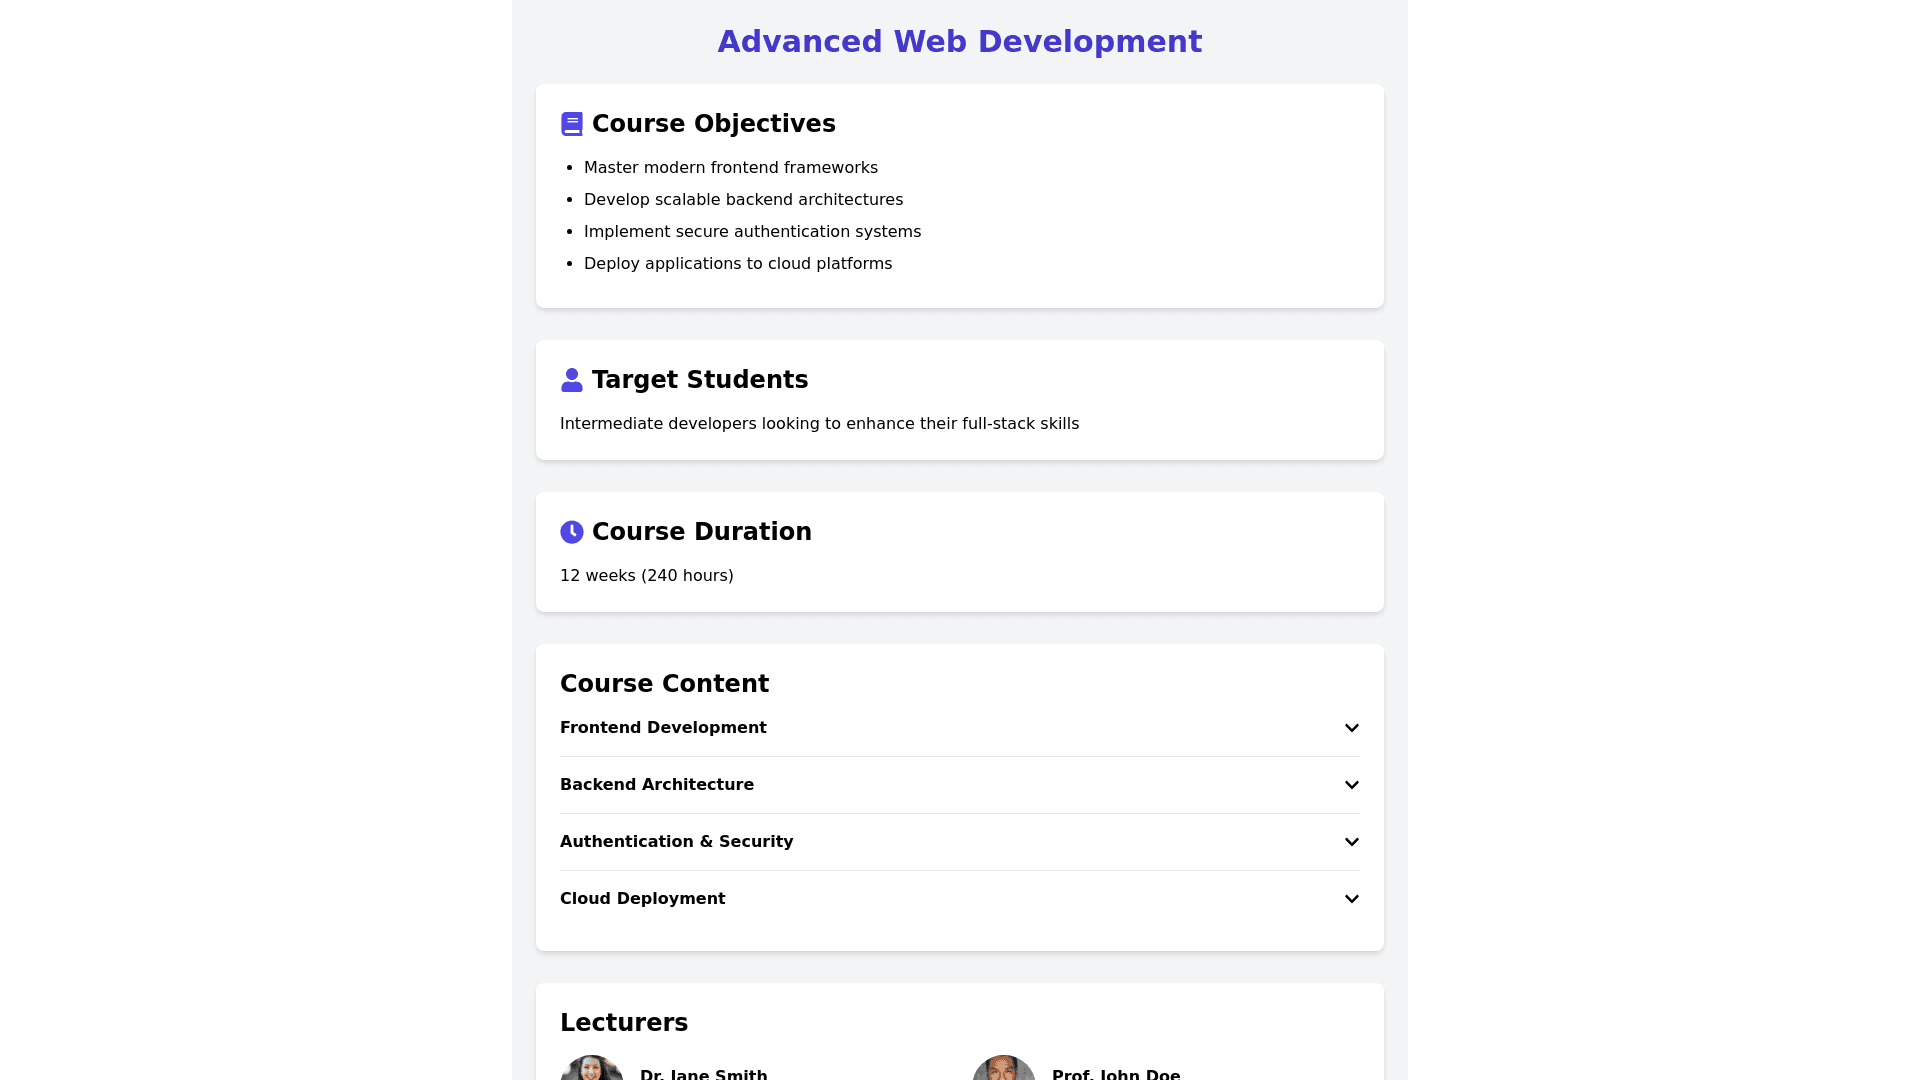Screen dimensions: 1920x1080
Task: Click the Advanced Web Development page title
Action: [x=959, y=42]
